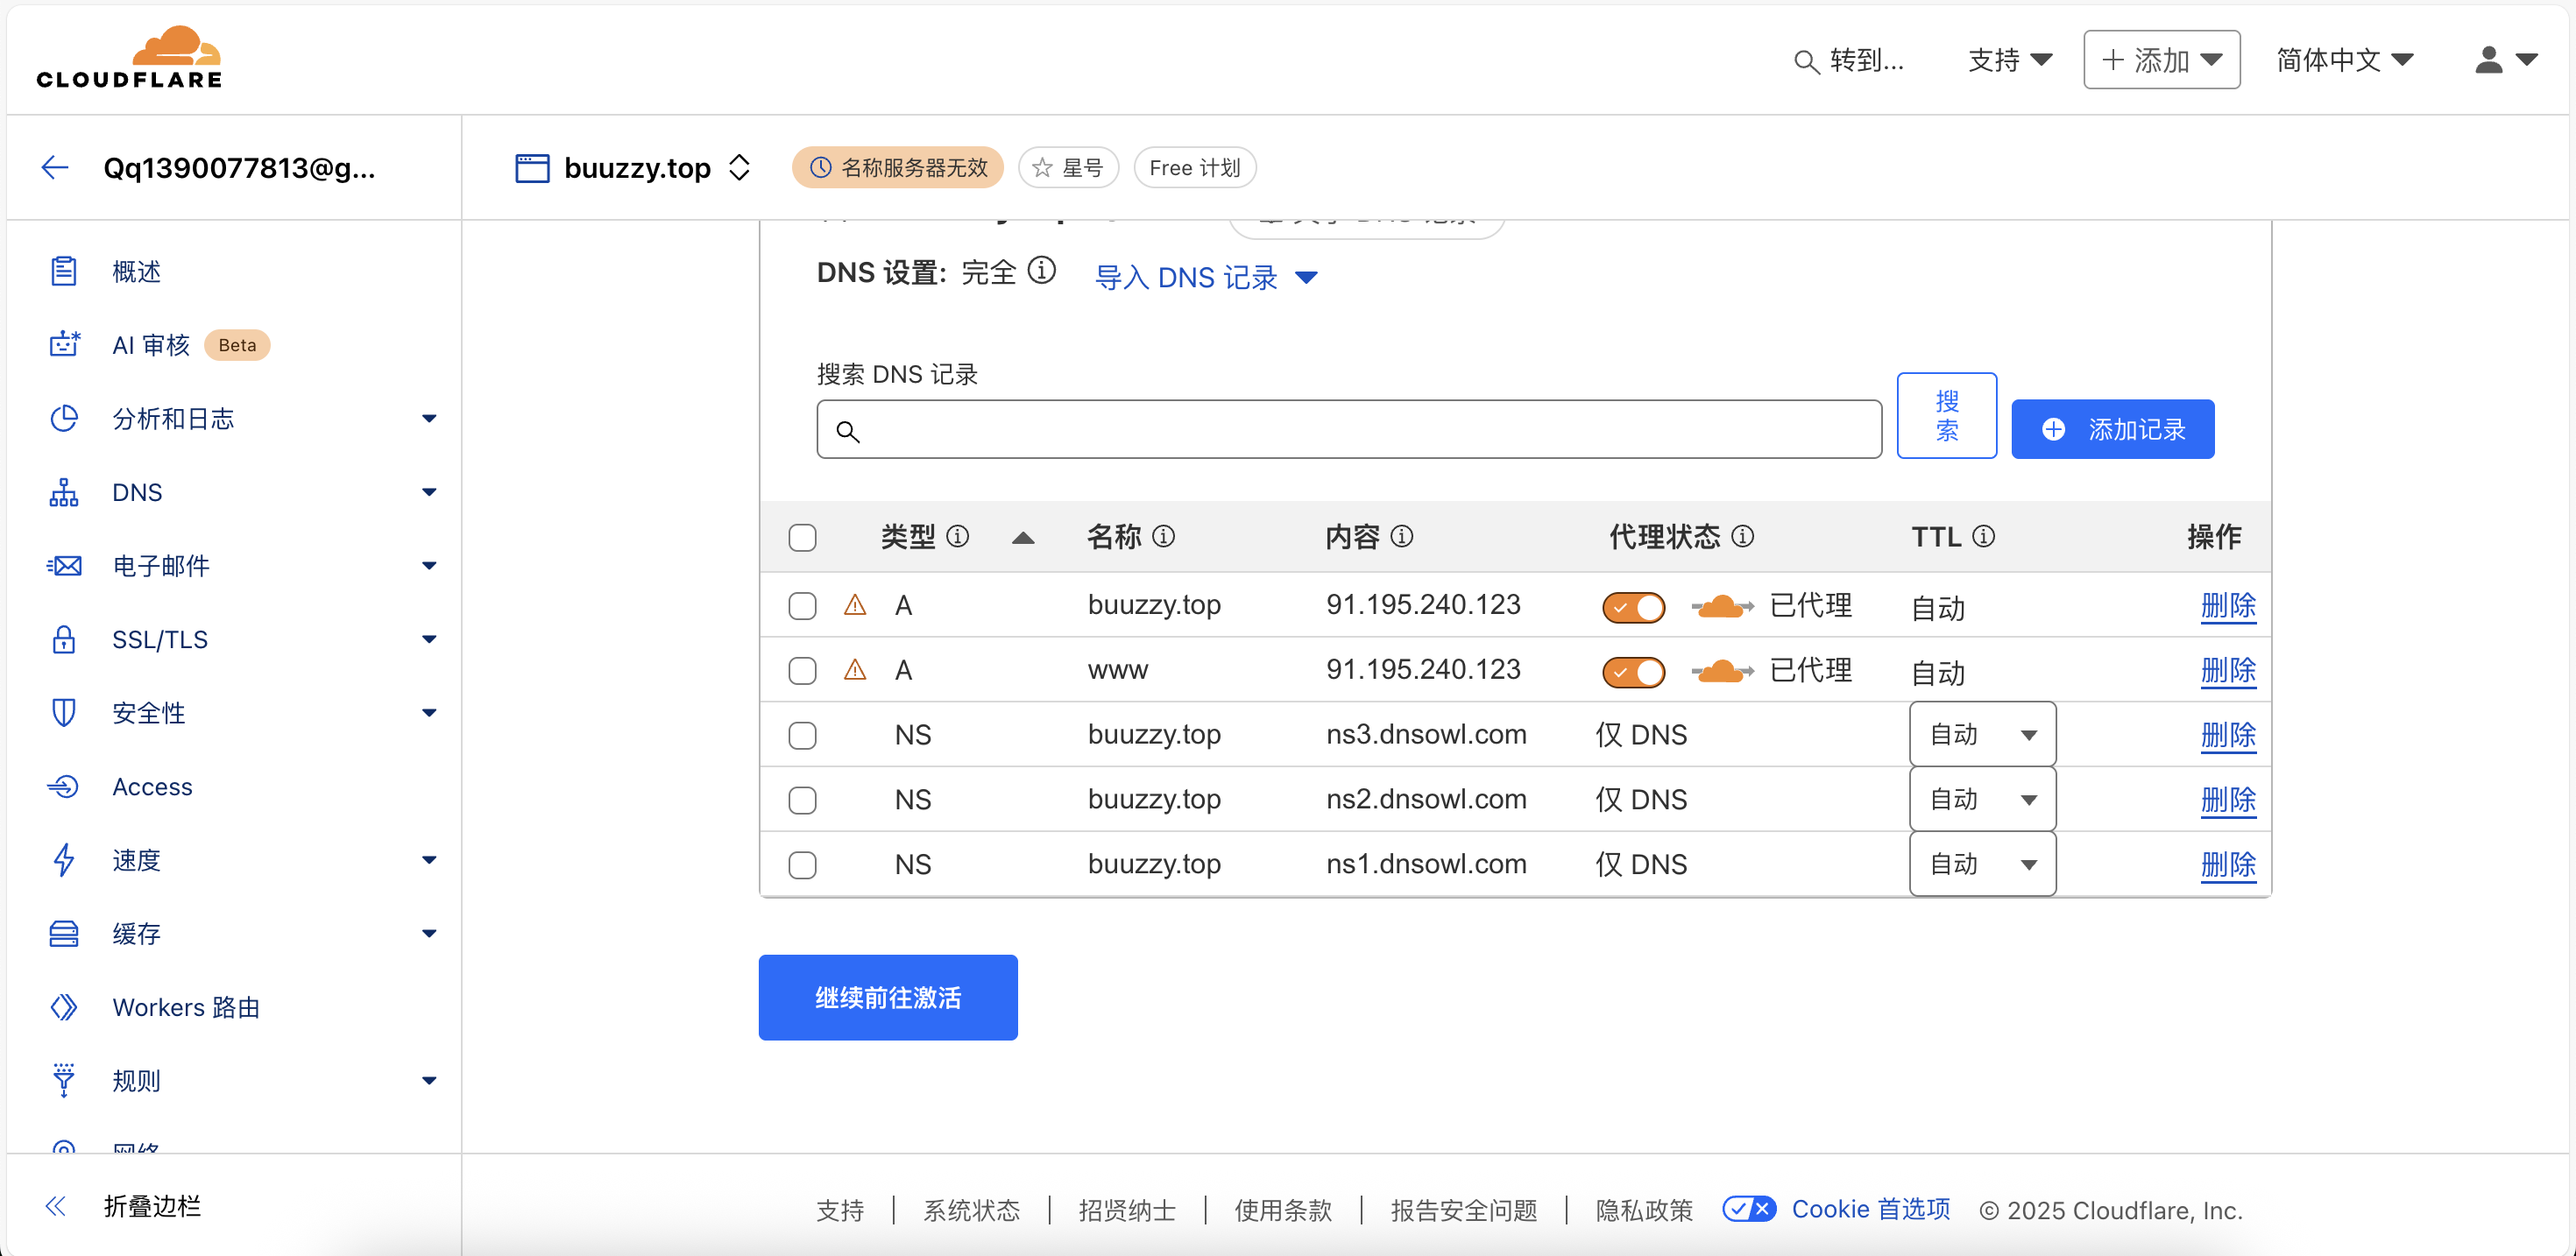
Task: Toggle proxy switch for buuzzy.top A record
Action: point(1634,607)
